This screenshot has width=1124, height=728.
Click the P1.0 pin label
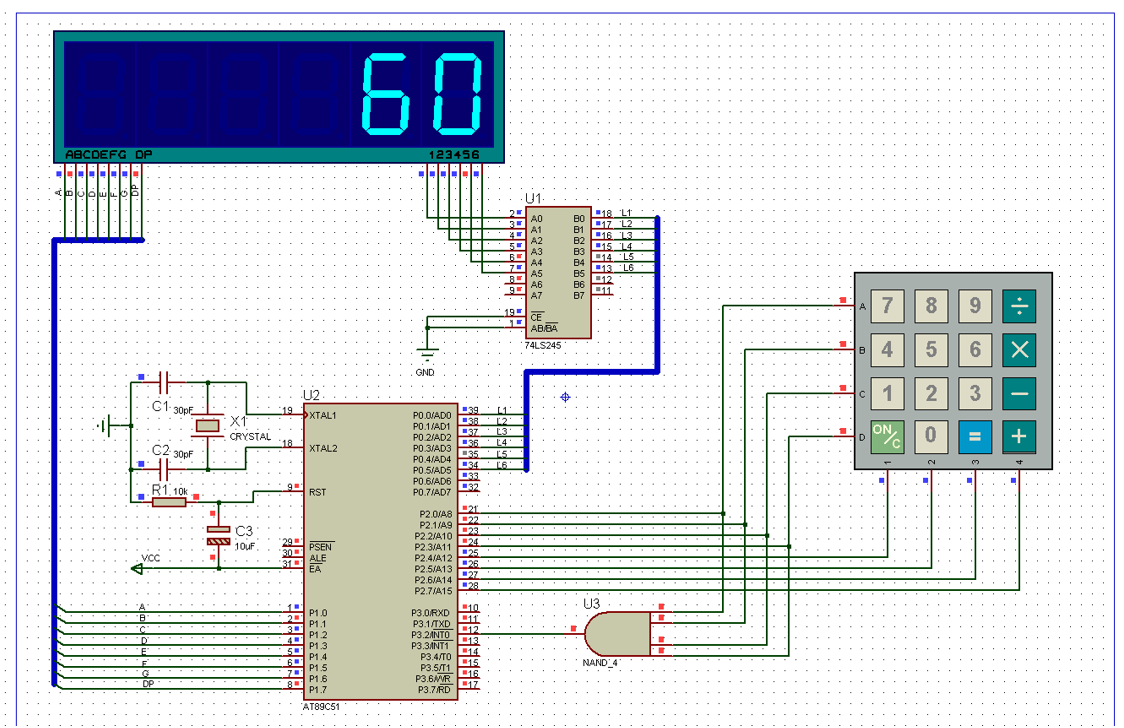[318, 613]
